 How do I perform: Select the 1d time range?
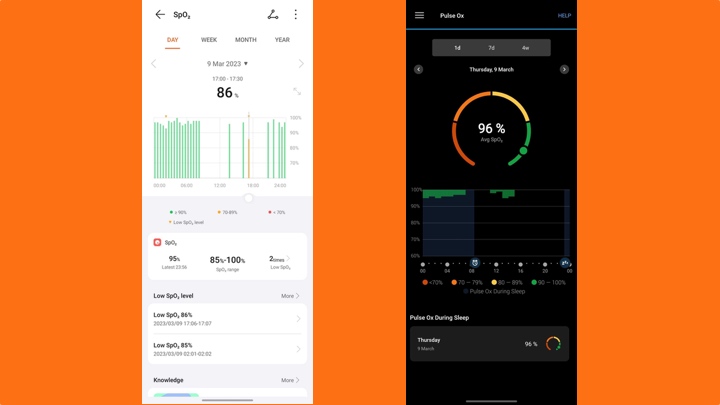tap(457, 48)
